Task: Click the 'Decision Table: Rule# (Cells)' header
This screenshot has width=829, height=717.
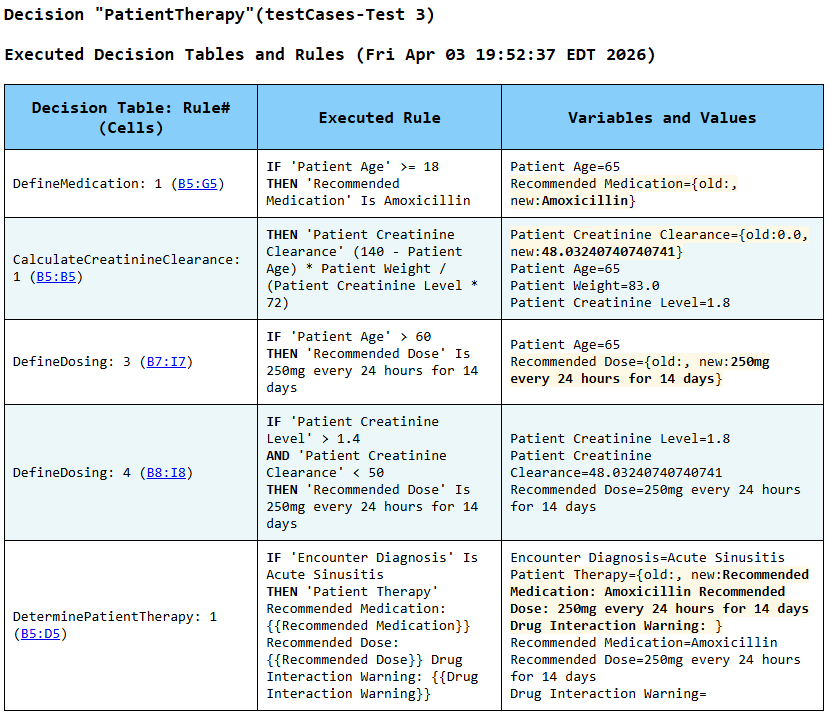Action: 131,118
